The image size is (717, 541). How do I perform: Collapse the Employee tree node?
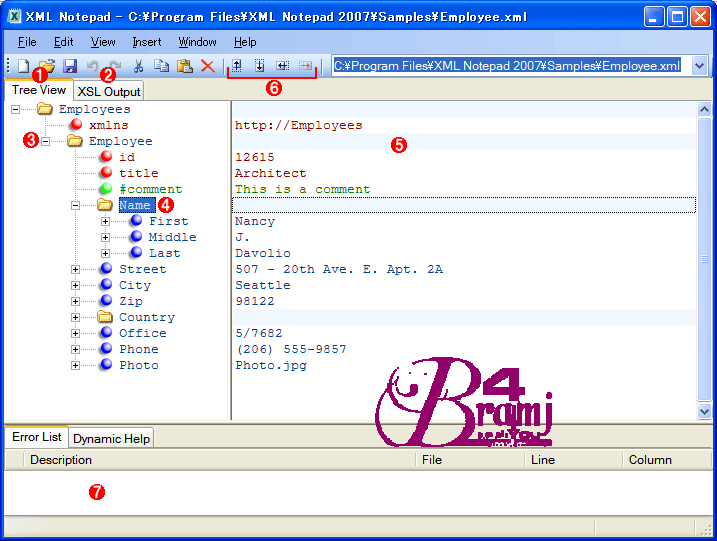[45, 141]
